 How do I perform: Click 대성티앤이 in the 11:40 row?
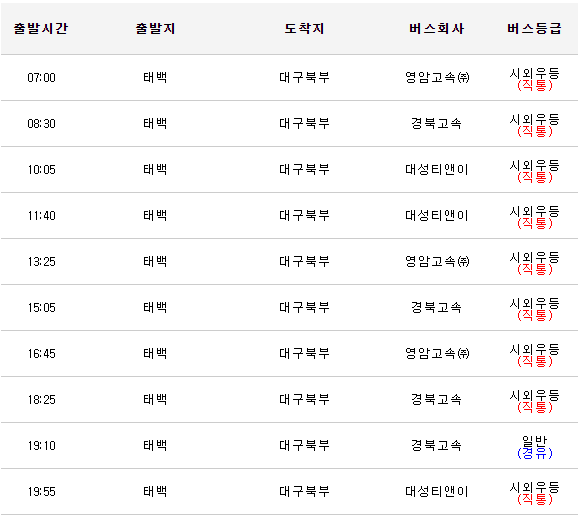click(436, 216)
